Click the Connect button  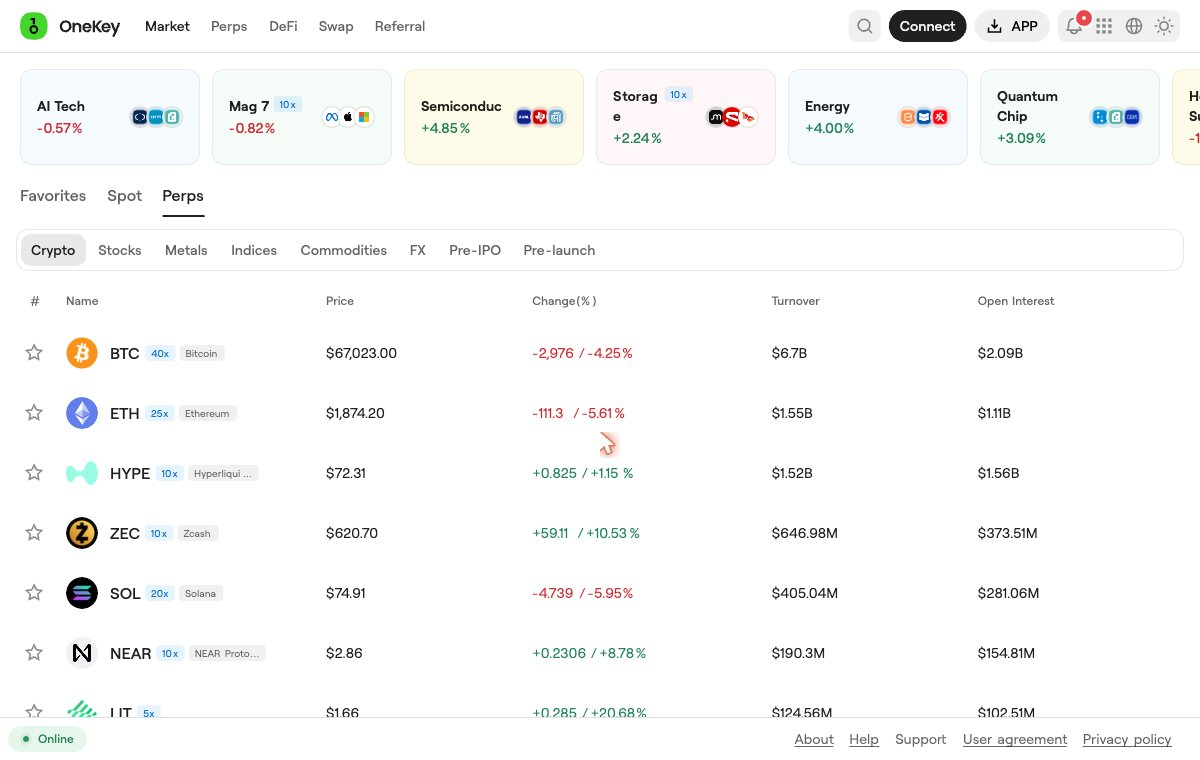pos(927,26)
